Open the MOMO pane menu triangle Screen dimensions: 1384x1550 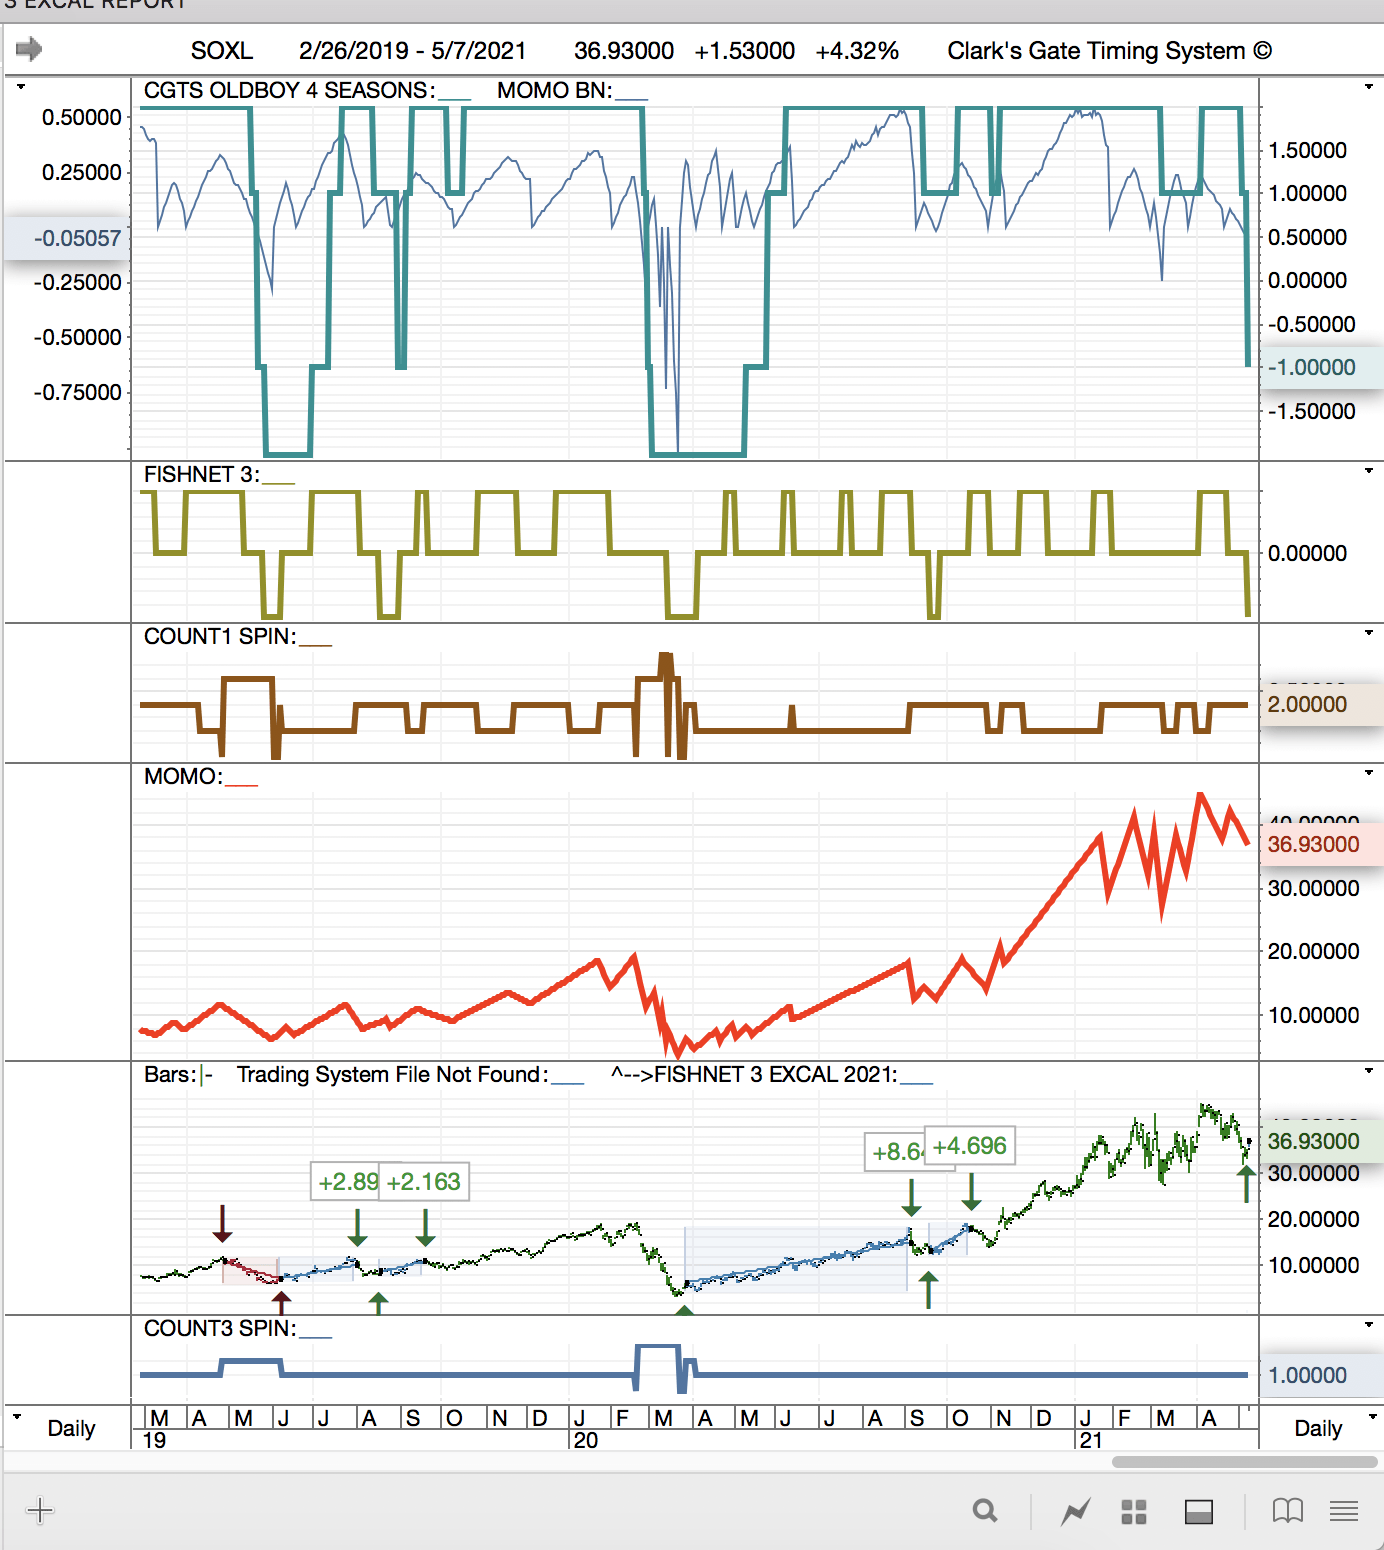pyautogui.click(x=1369, y=773)
